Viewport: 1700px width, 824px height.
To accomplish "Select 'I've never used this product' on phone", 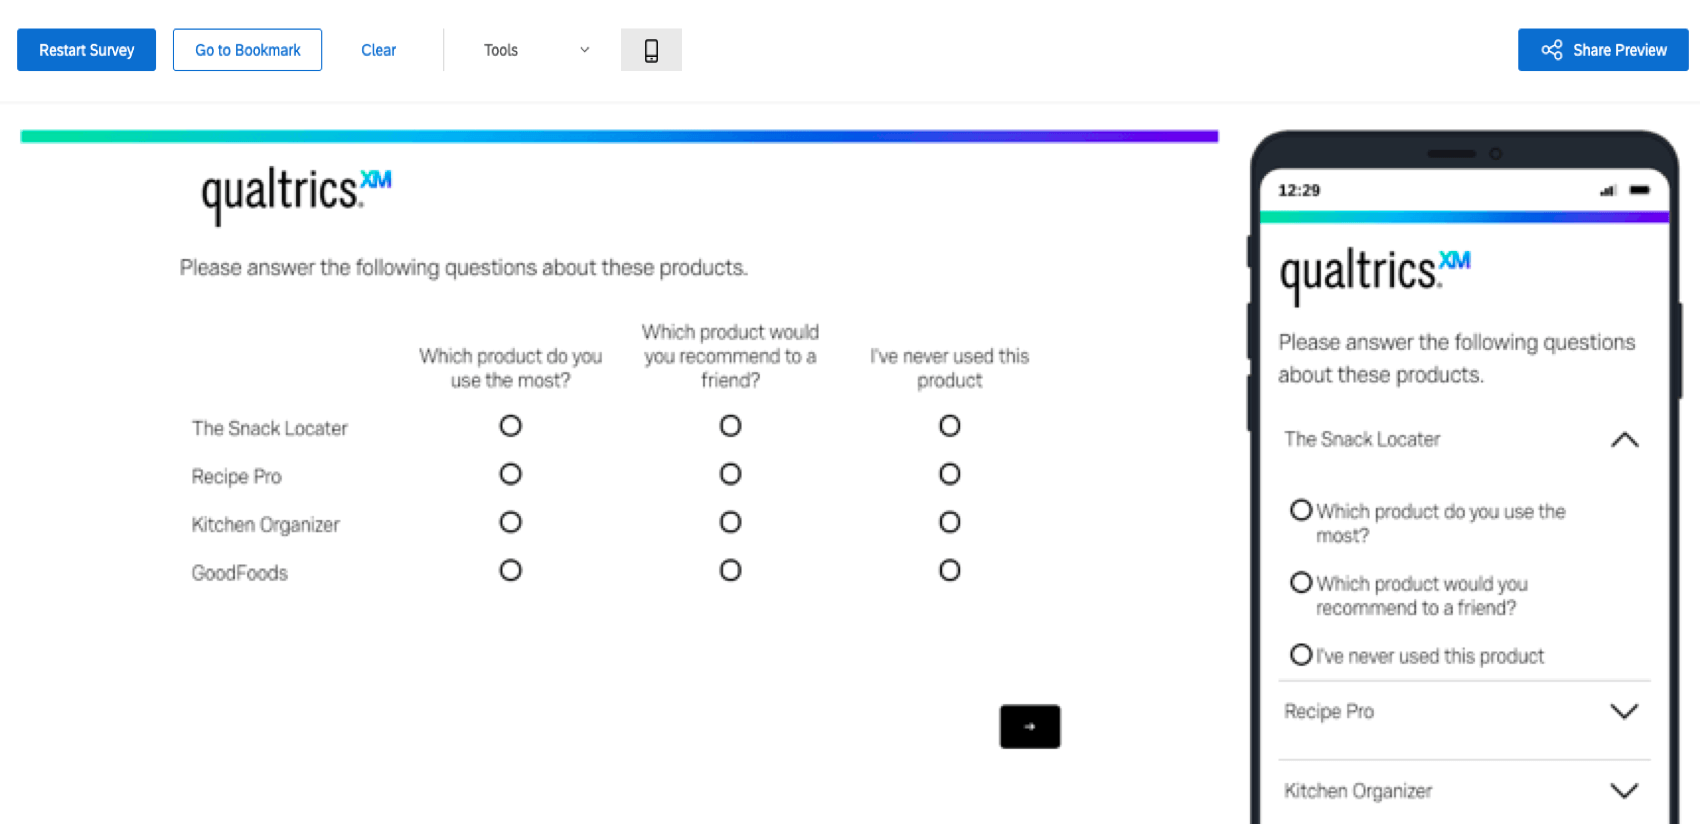I will coord(1300,654).
